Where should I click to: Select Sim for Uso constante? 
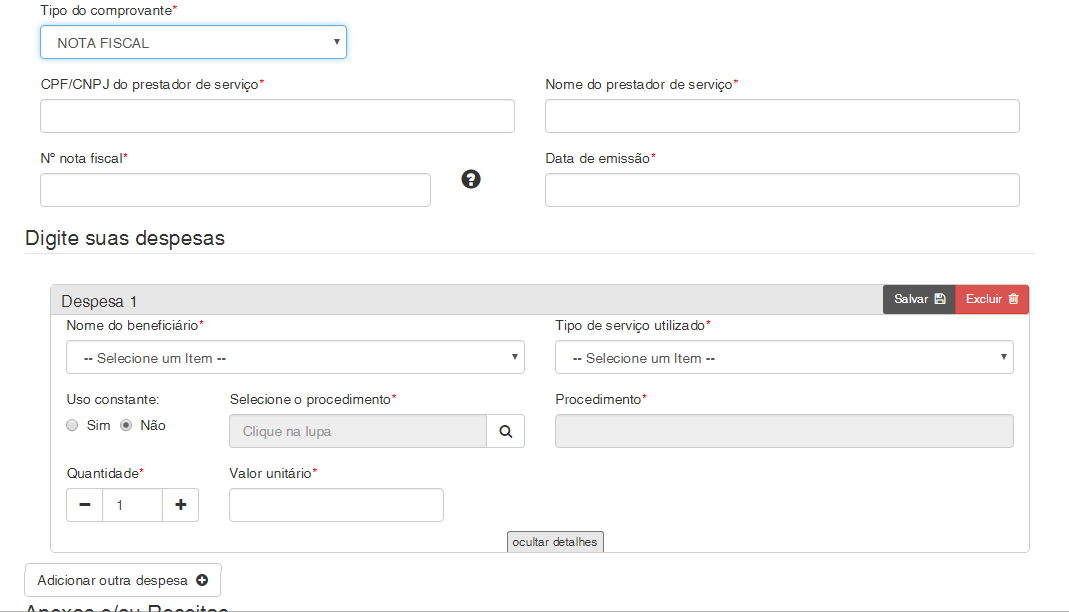(72, 425)
